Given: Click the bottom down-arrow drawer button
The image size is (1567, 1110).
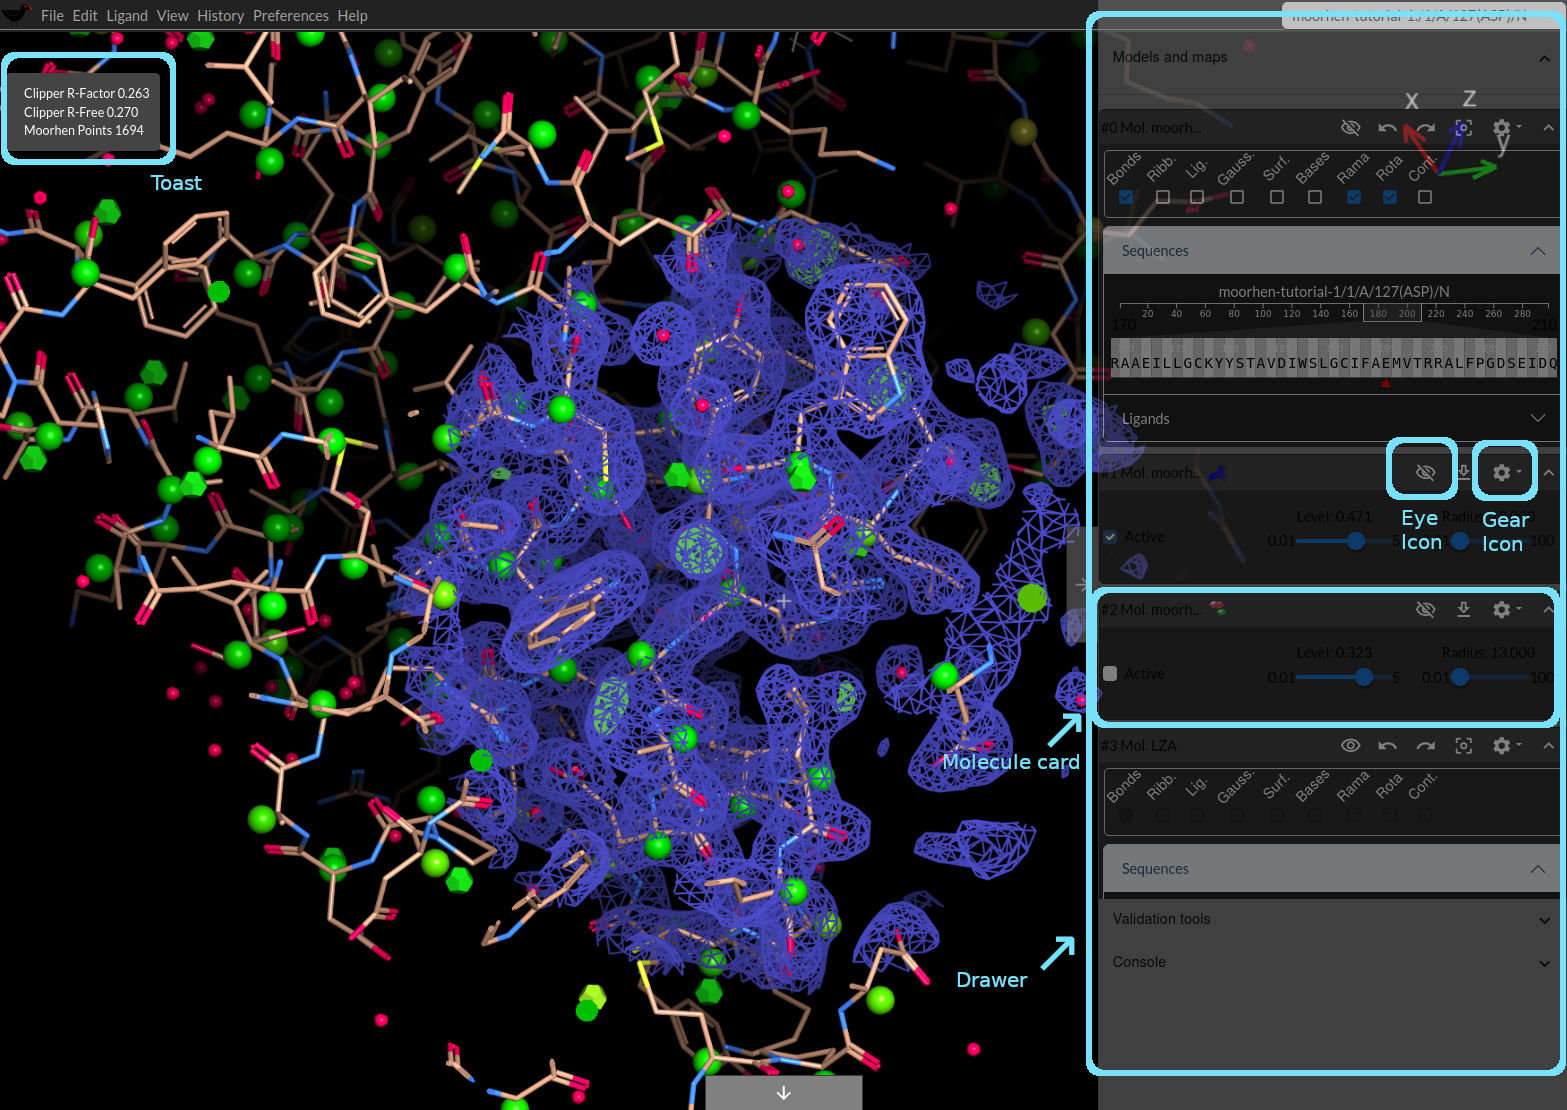Looking at the screenshot, I should [783, 1093].
